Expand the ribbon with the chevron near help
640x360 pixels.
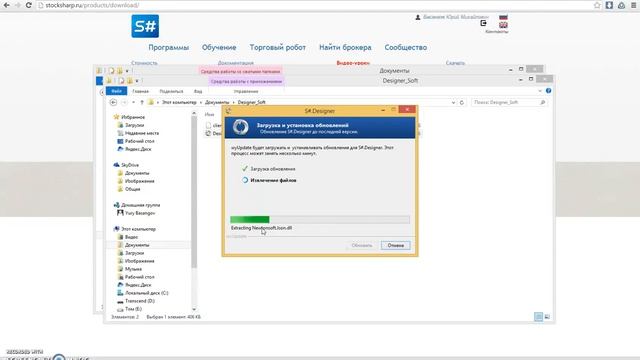540,91
